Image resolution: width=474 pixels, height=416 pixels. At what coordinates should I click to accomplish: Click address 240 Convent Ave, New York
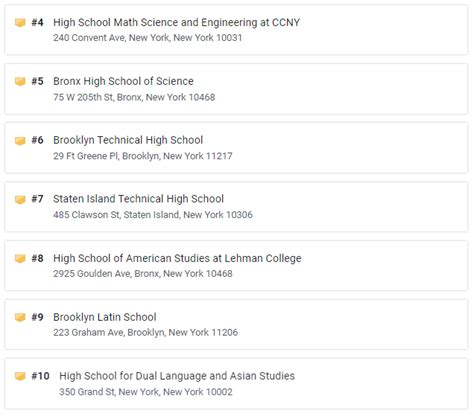tap(148, 38)
